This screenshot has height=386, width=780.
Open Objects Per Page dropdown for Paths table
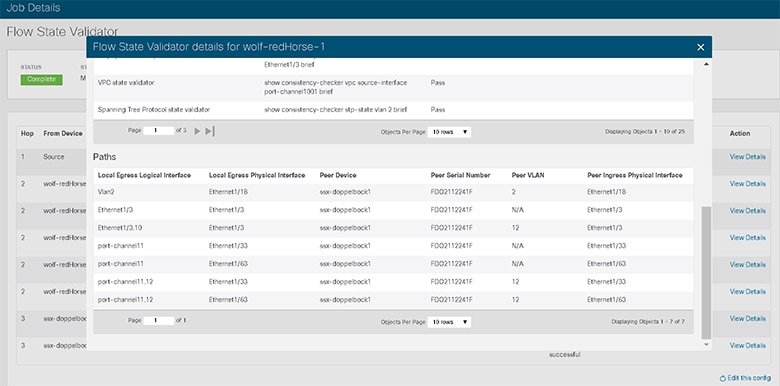tap(449, 322)
